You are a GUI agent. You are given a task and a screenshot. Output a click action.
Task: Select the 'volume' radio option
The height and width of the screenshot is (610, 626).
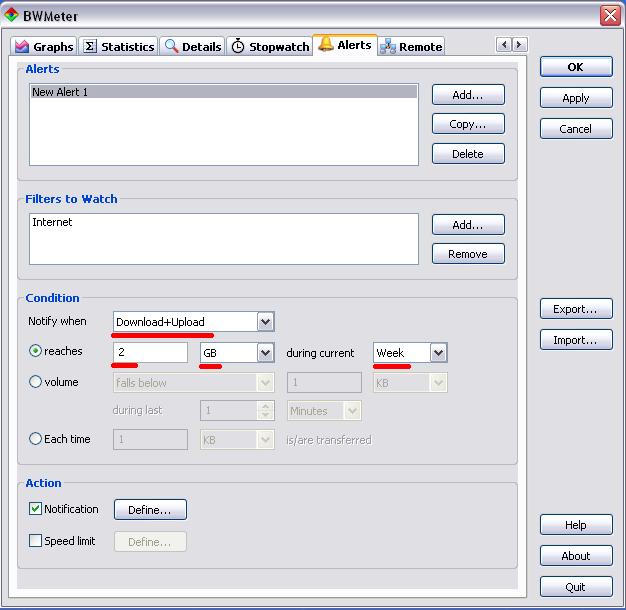coord(36,381)
